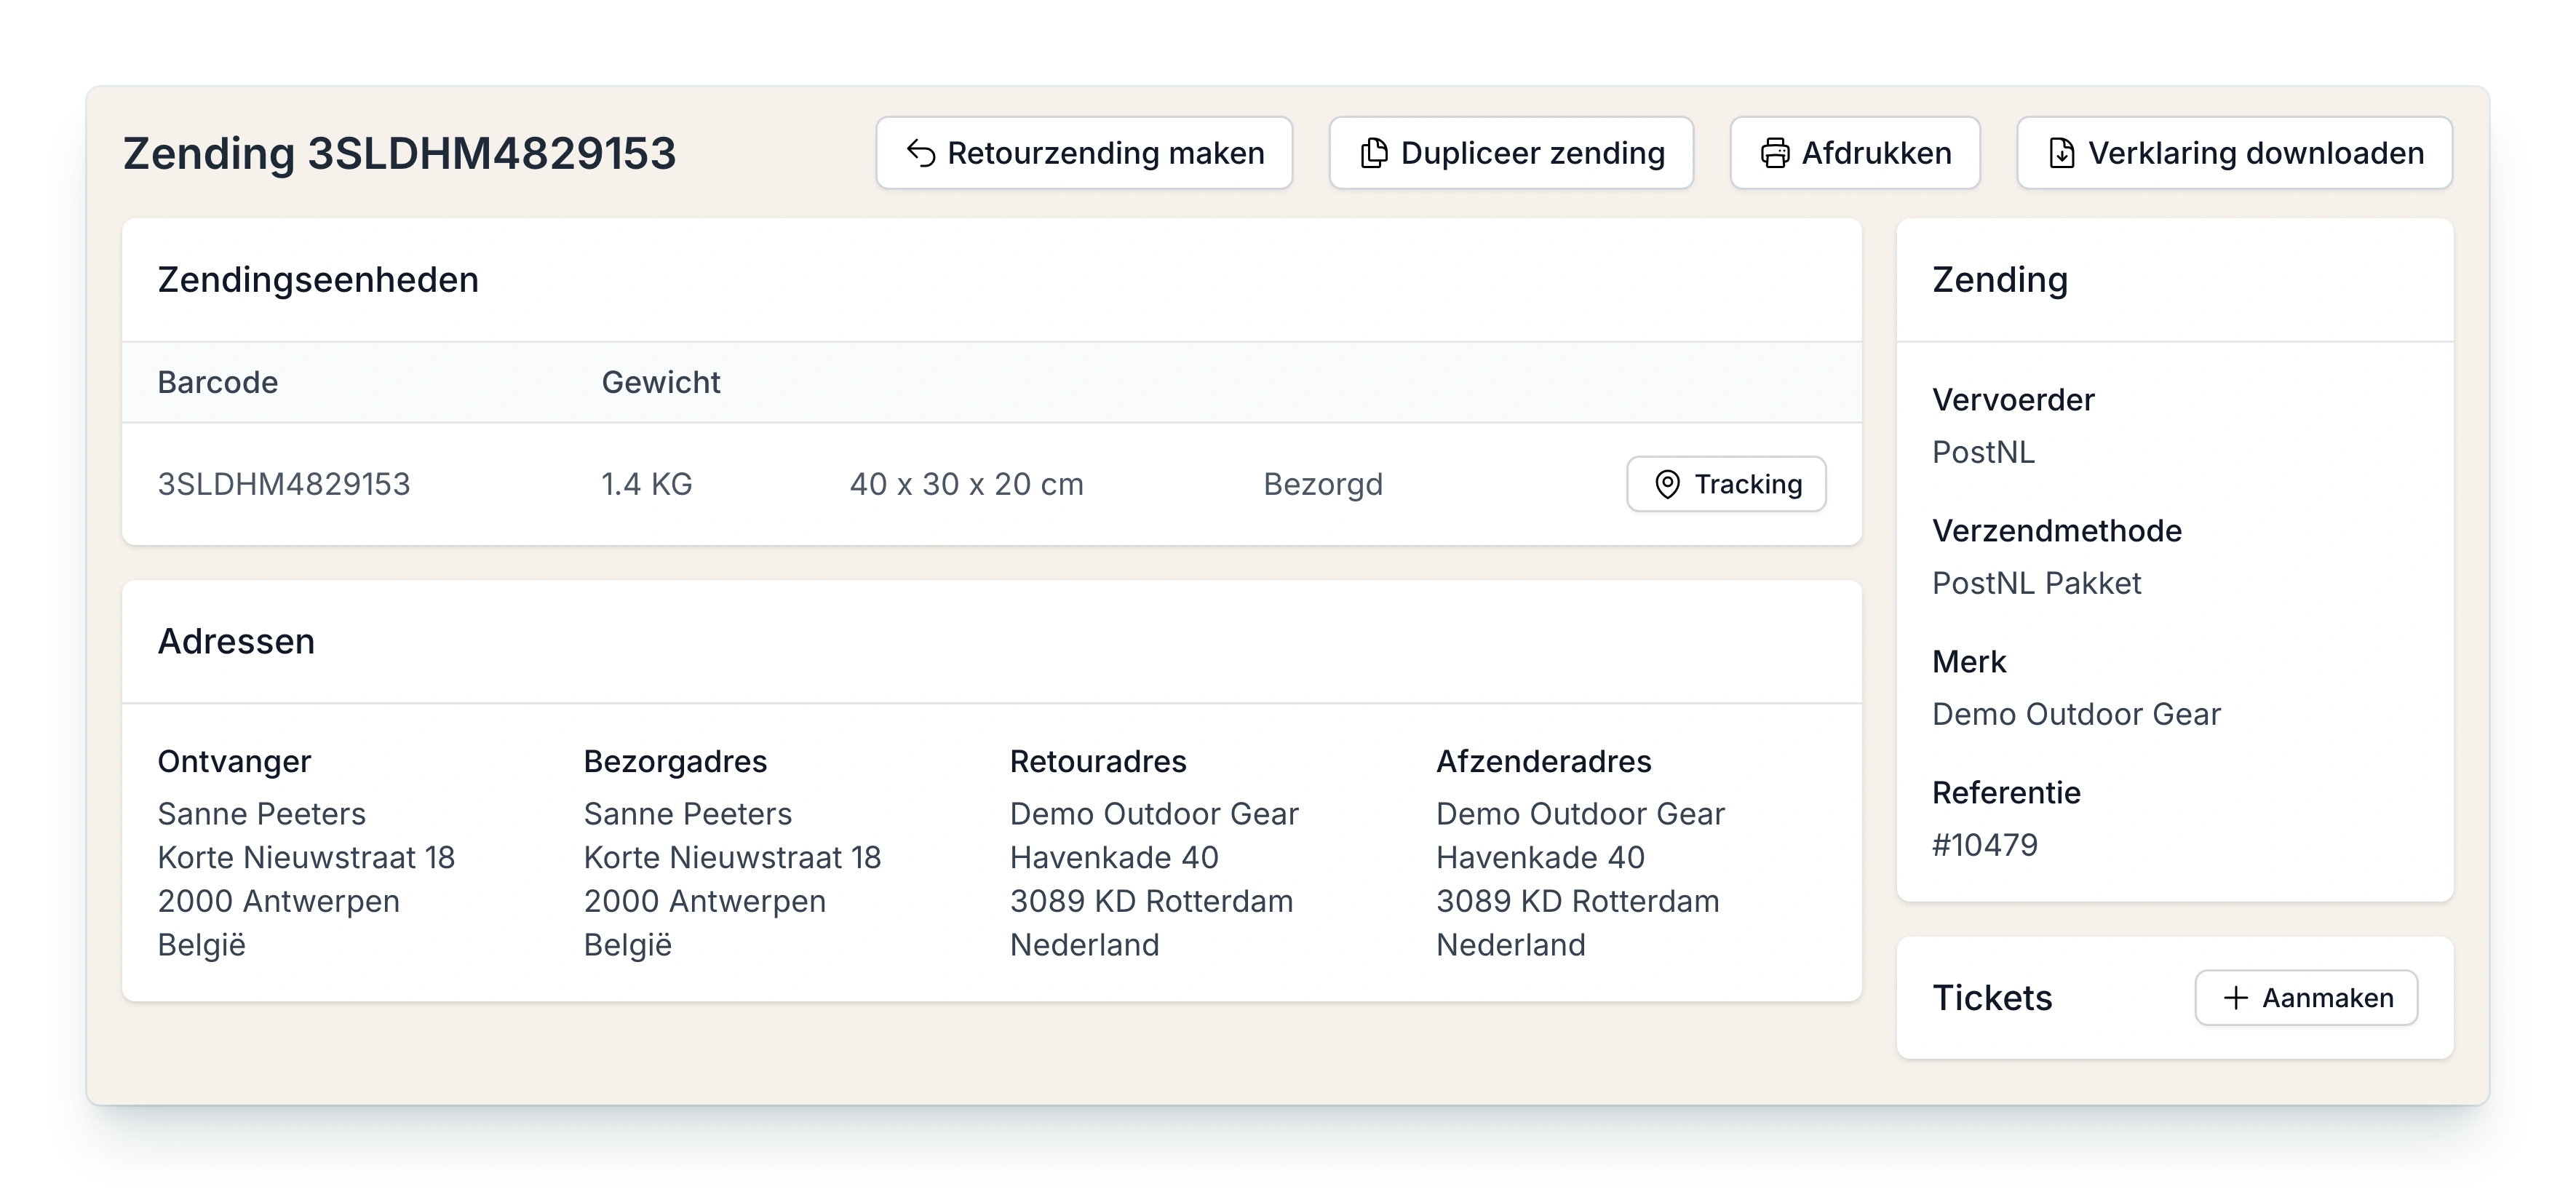The width and height of the screenshot is (2576, 1192).
Task: Open Tracking for barcode 3SLDHM4829153
Action: click(1726, 484)
